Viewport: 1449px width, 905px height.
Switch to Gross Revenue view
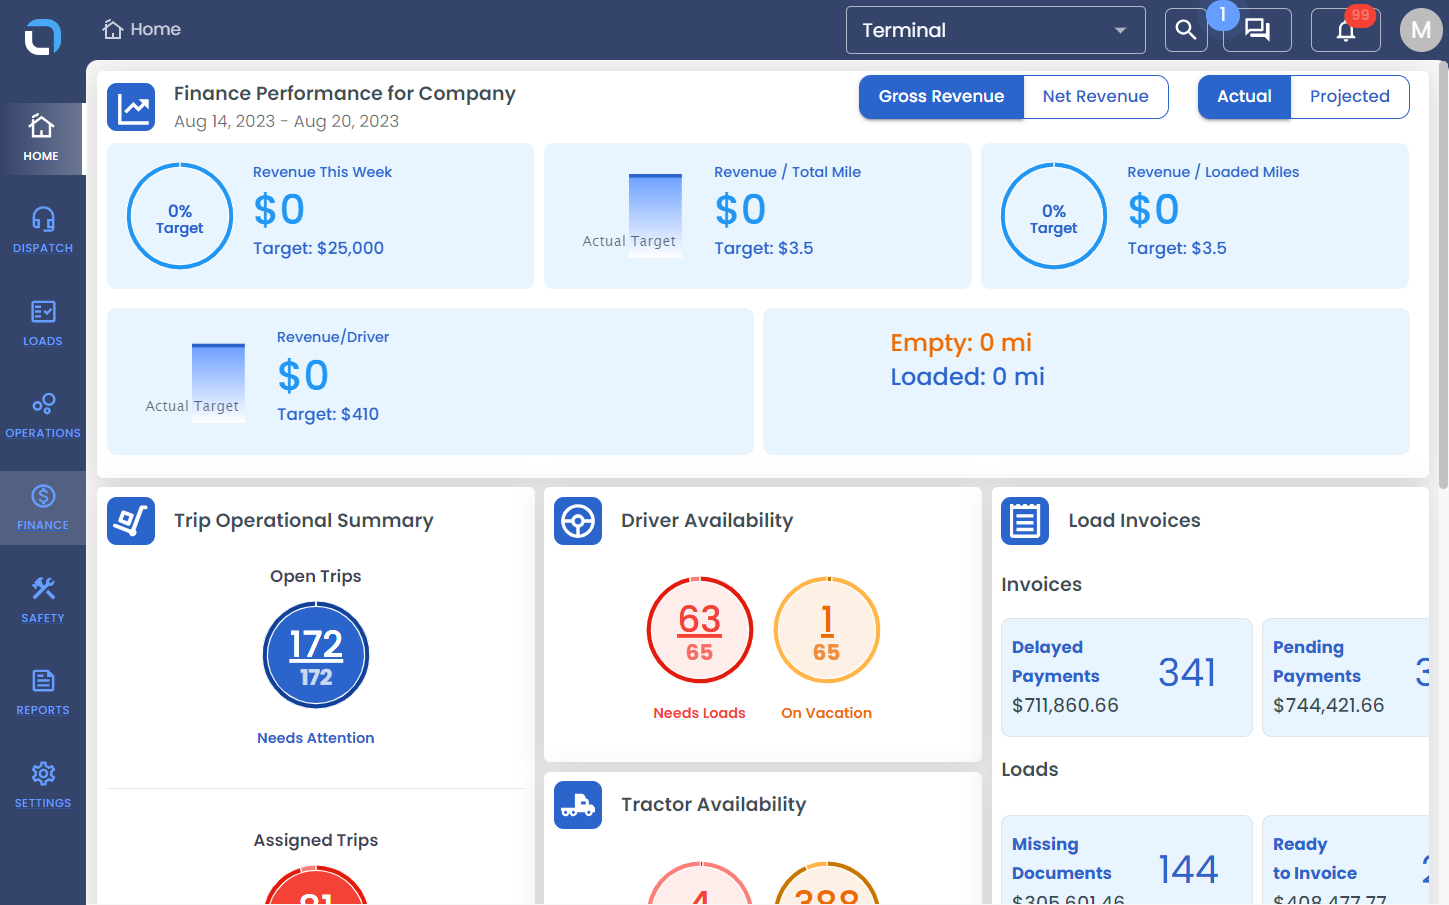(941, 97)
